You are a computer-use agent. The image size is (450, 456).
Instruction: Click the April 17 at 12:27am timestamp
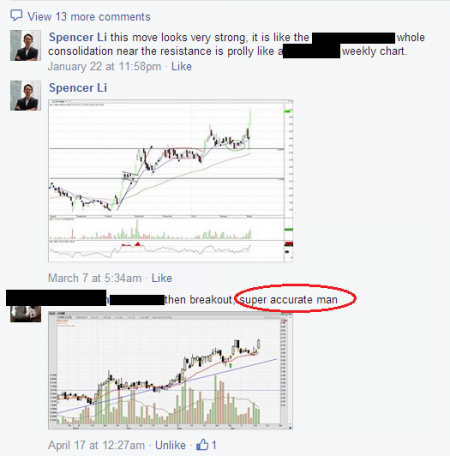96,445
